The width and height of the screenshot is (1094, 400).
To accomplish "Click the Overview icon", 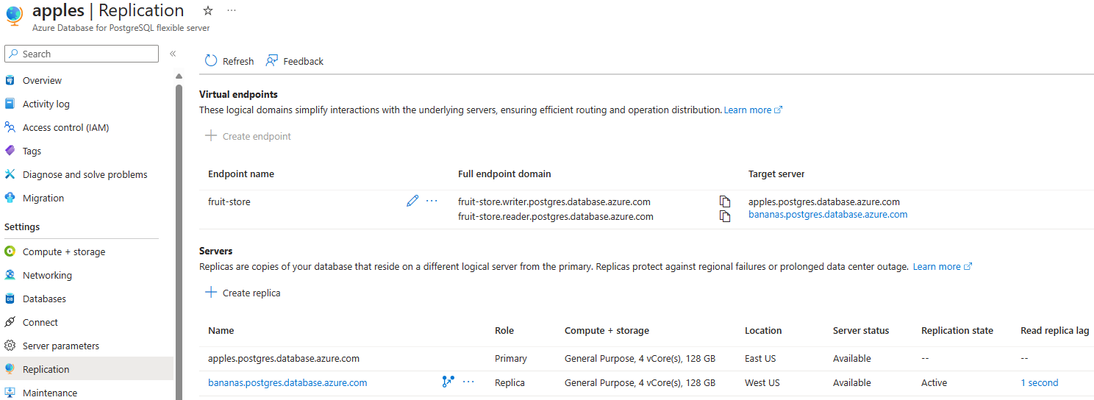I will tap(10, 80).
